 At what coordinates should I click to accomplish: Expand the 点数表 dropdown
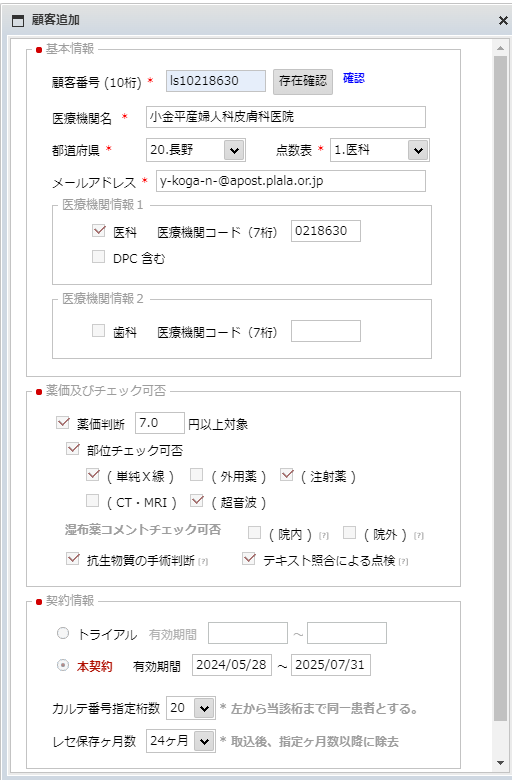point(380,150)
